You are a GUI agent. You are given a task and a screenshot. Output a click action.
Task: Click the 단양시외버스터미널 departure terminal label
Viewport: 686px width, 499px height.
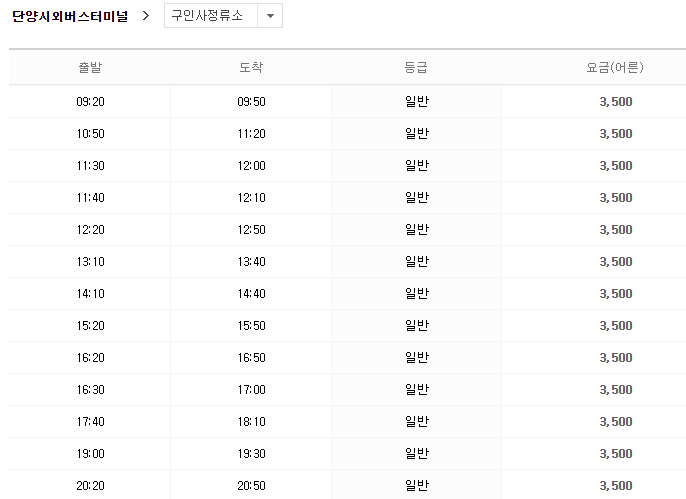tap(70, 16)
